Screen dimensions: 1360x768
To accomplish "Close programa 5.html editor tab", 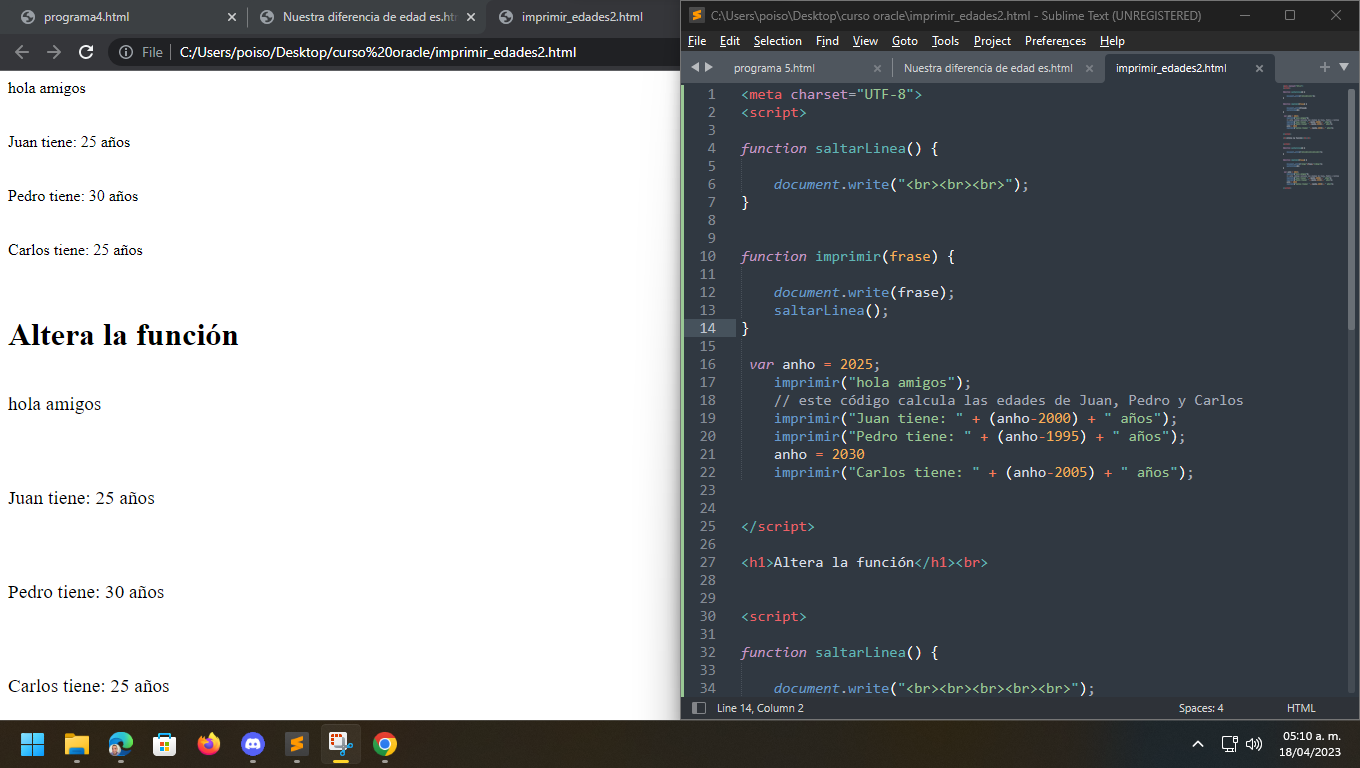I will click(877, 69).
